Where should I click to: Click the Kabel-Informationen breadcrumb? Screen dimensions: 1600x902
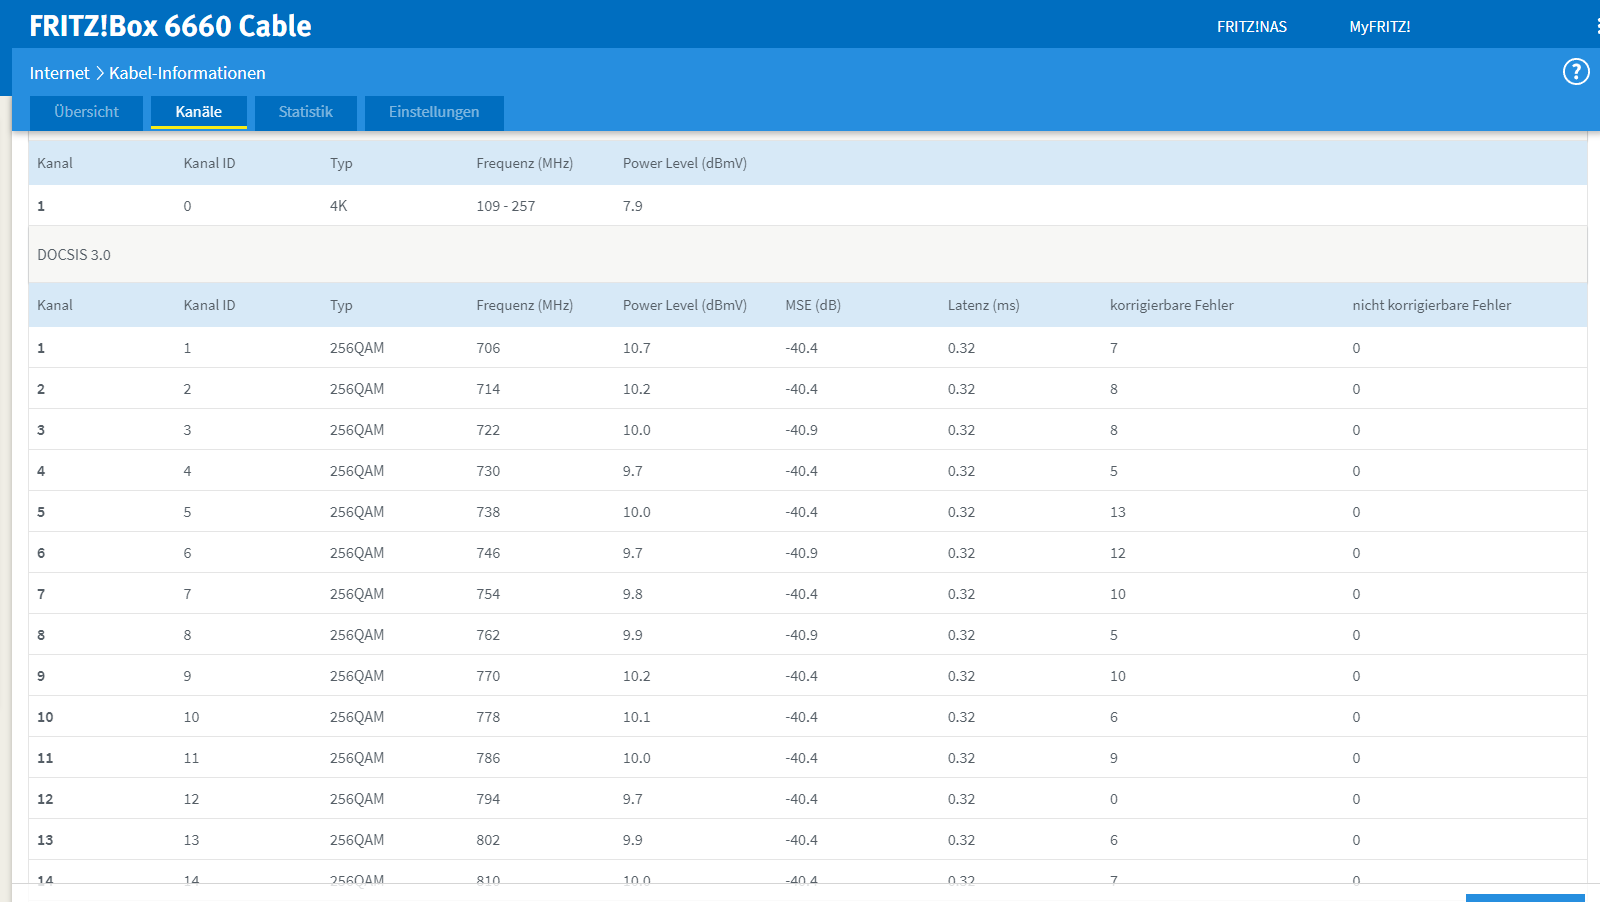click(x=187, y=73)
